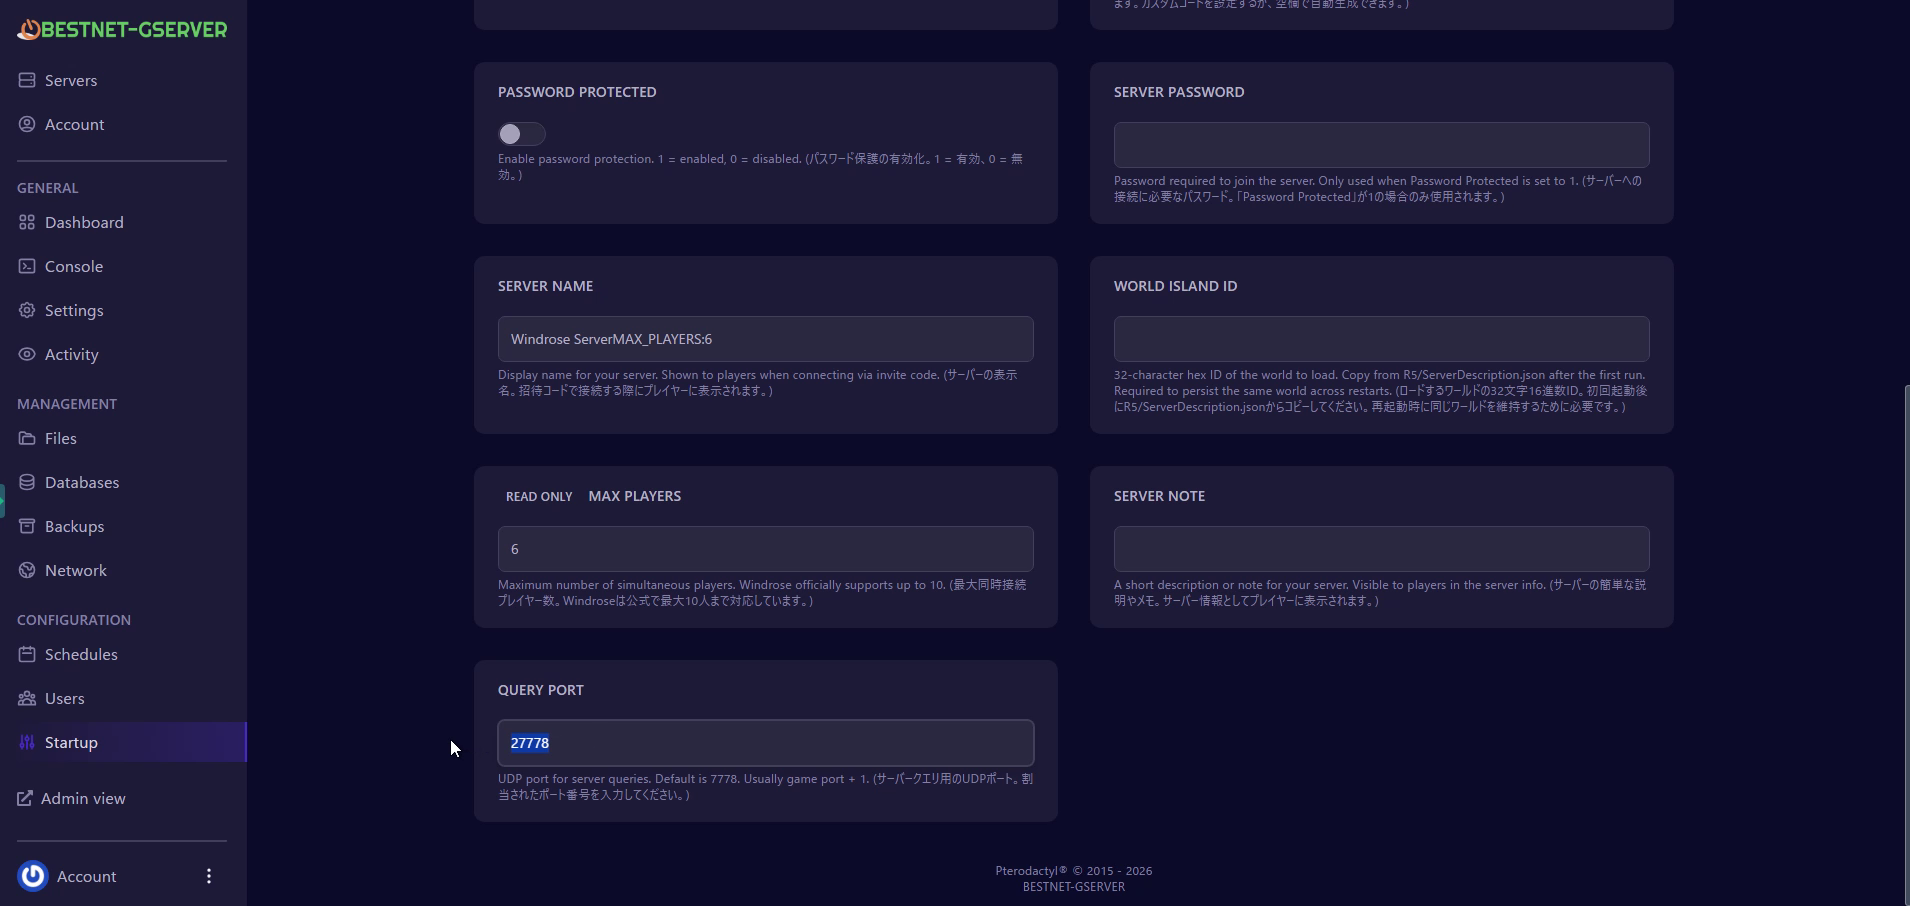This screenshot has height=906, width=1910.
Task: Open the Account three-dot menu
Action: point(208,876)
